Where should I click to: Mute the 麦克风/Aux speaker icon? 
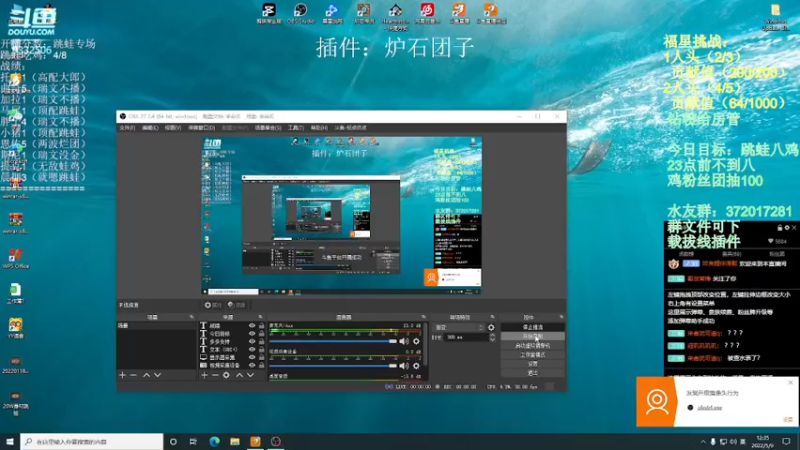404,341
